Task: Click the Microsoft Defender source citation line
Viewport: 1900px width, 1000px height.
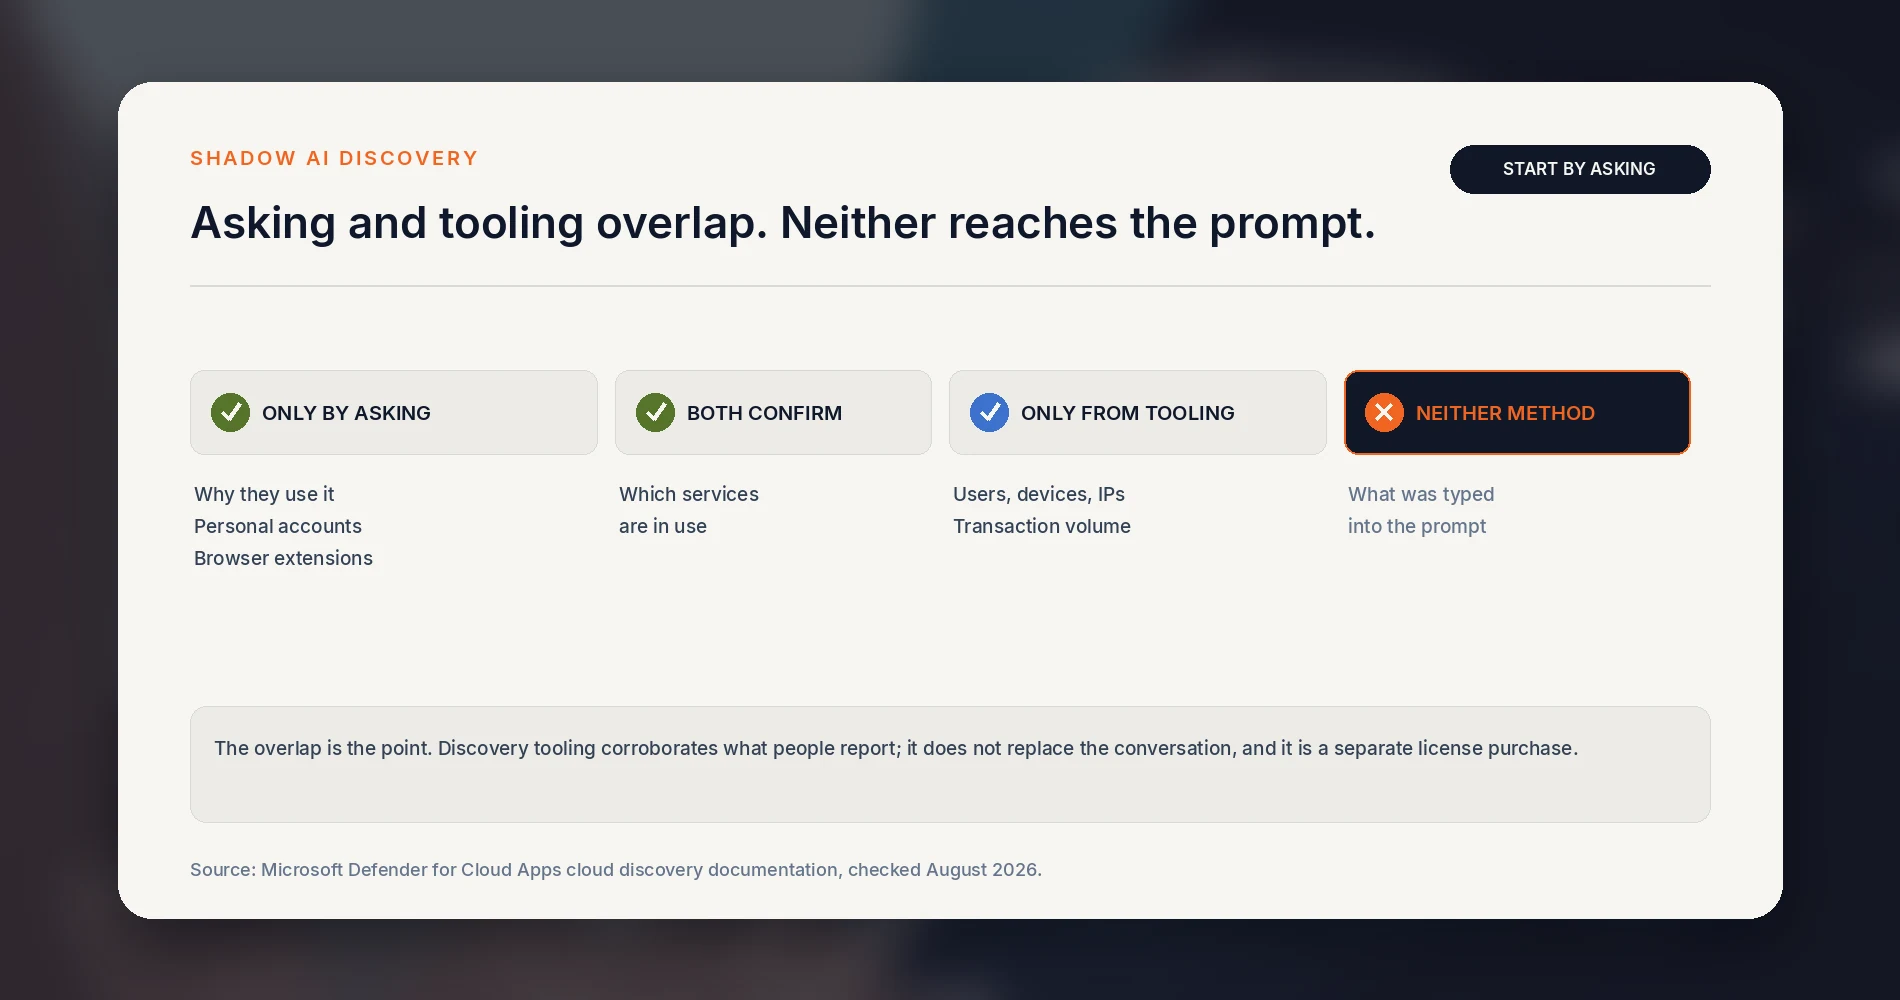Action: click(x=616, y=870)
